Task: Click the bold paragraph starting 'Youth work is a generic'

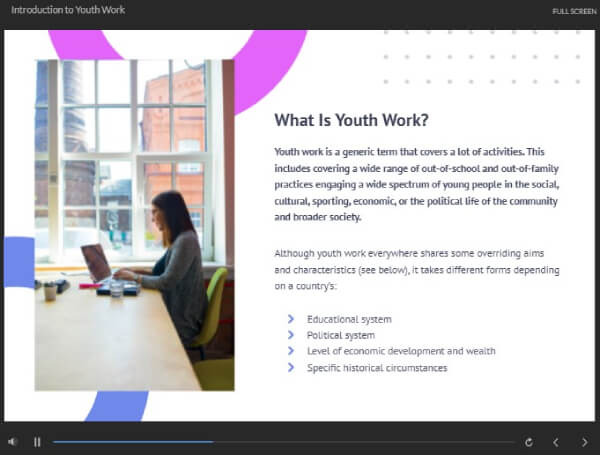Action: [417, 184]
